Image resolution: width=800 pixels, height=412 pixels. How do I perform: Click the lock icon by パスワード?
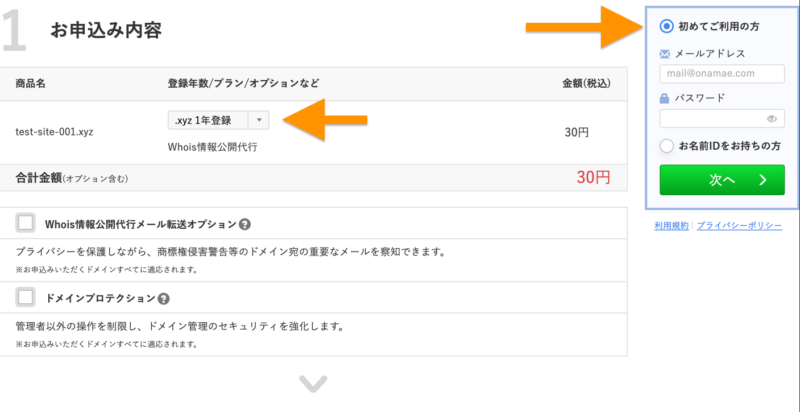[664, 98]
